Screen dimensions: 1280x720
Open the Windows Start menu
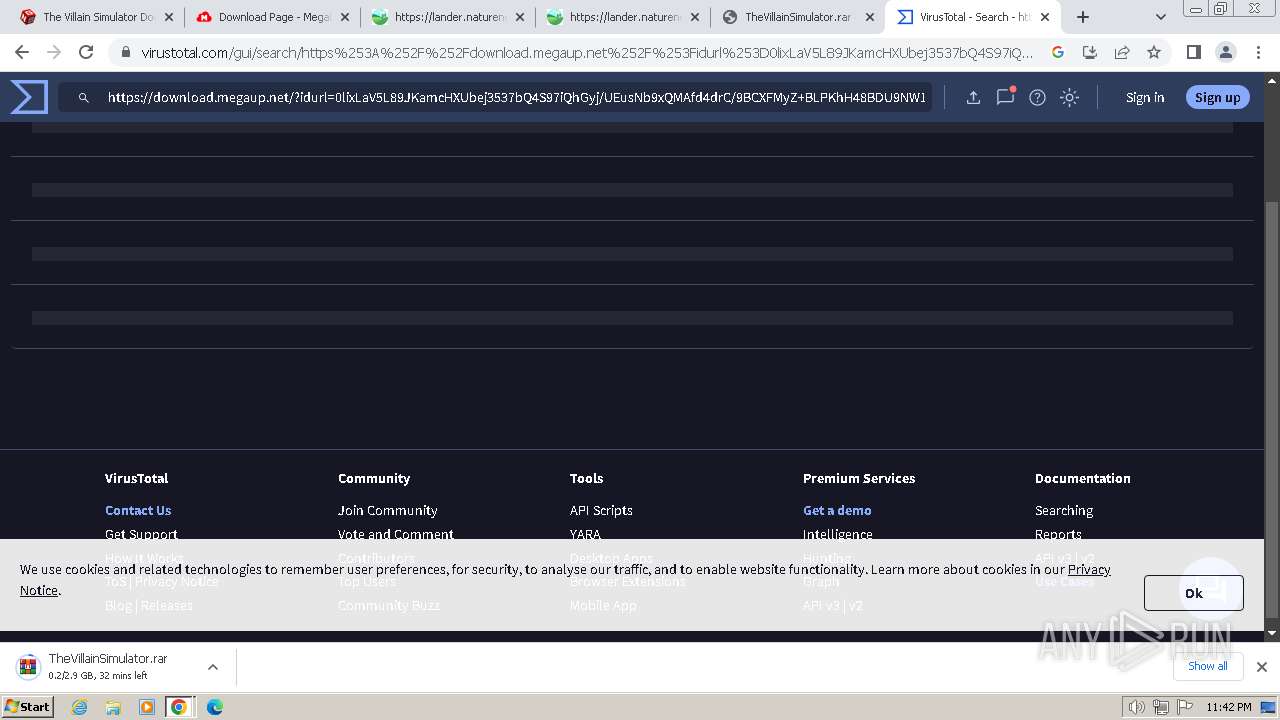pyautogui.click(x=28, y=706)
